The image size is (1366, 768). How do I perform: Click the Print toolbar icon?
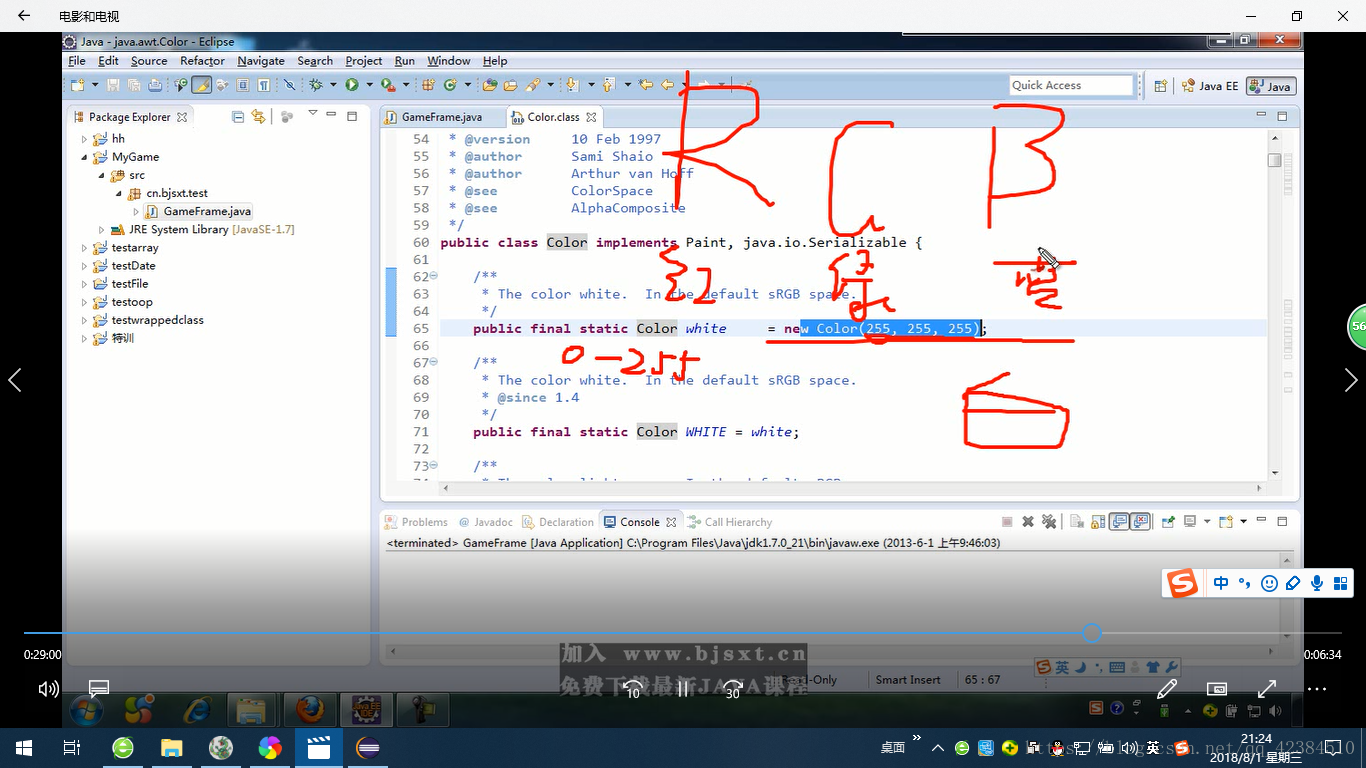pos(155,86)
